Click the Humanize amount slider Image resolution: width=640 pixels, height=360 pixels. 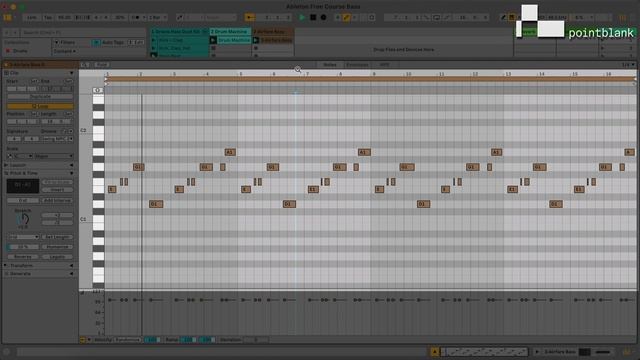pos(23,247)
